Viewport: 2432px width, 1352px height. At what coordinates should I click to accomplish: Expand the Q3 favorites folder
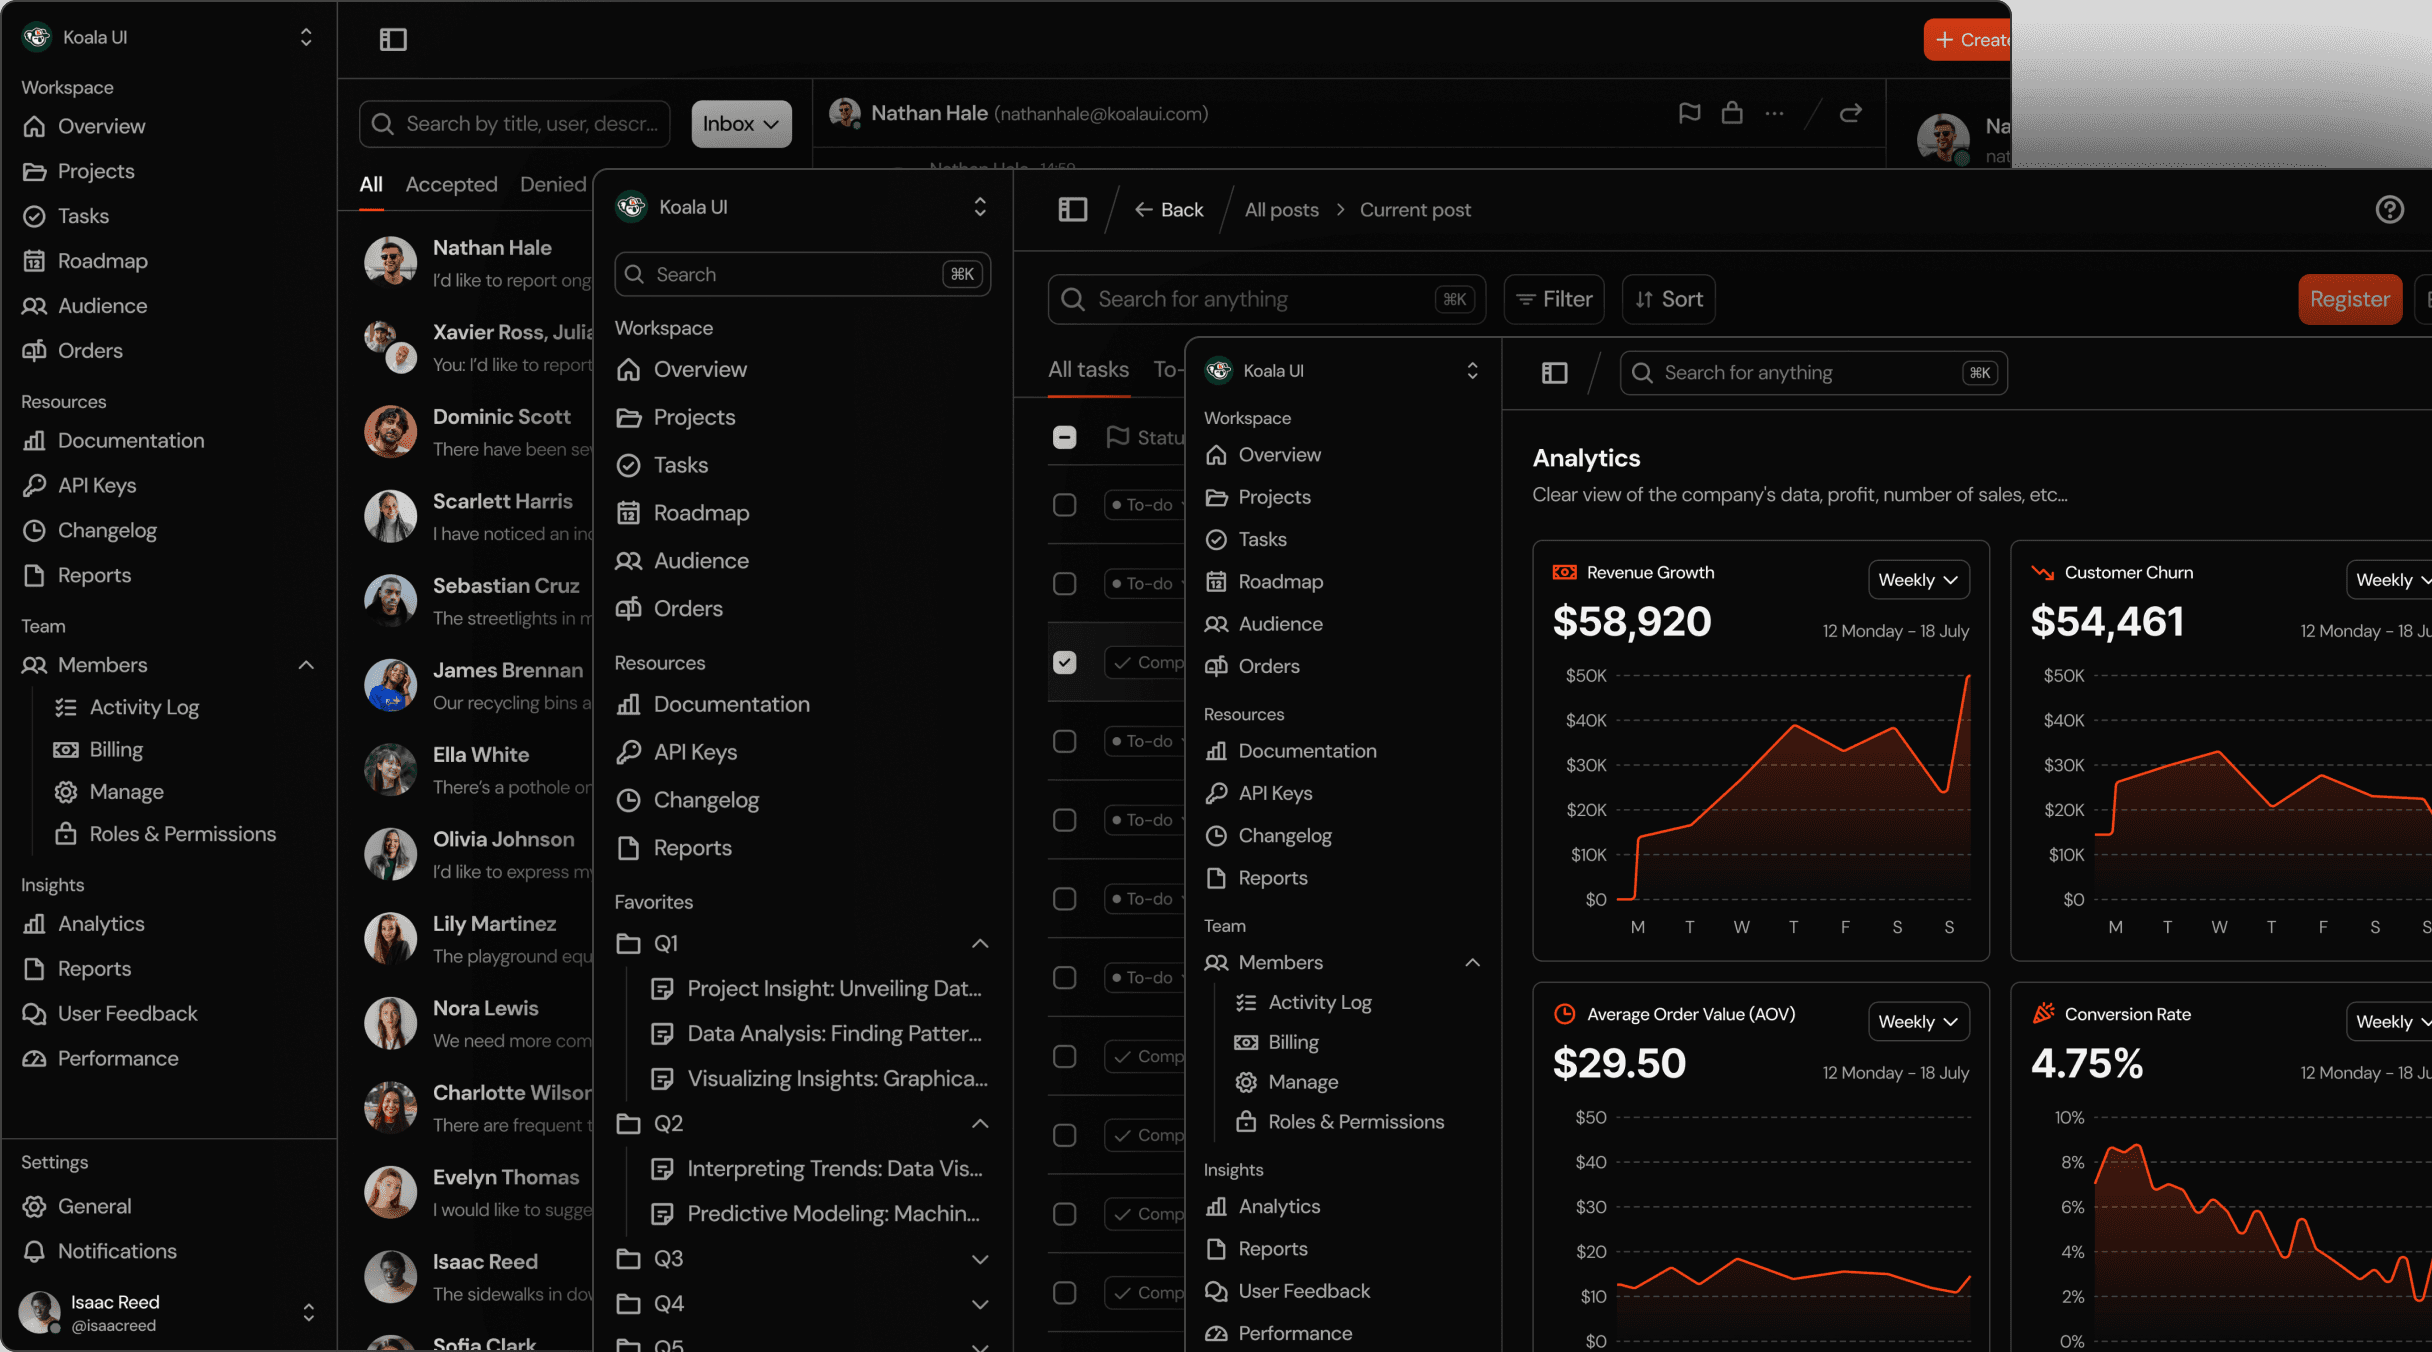pyautogui.click(x=980, y=1259)
